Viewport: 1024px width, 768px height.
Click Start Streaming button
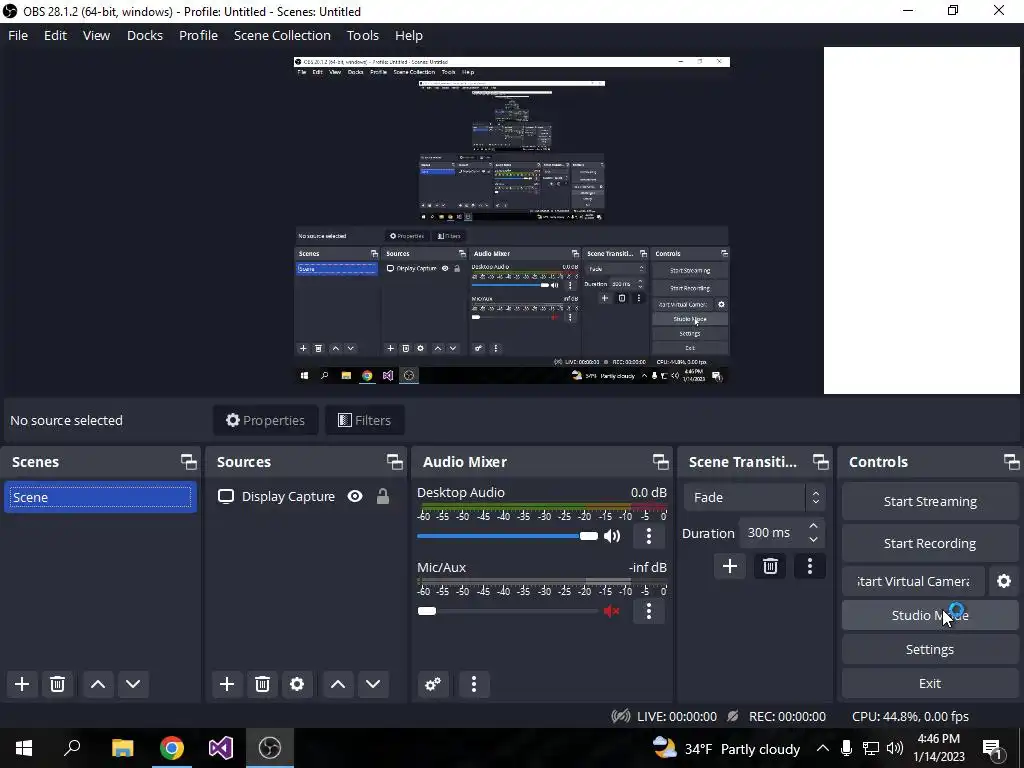(930, 502)
